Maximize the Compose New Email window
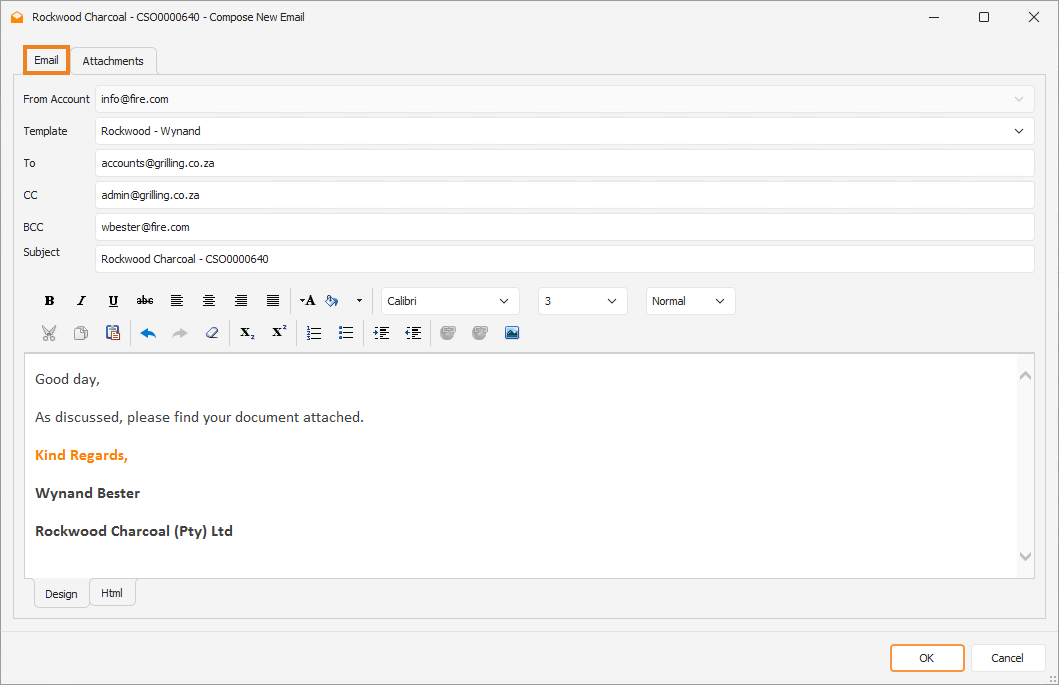The image size is (1059, 685). coord(984,17)
